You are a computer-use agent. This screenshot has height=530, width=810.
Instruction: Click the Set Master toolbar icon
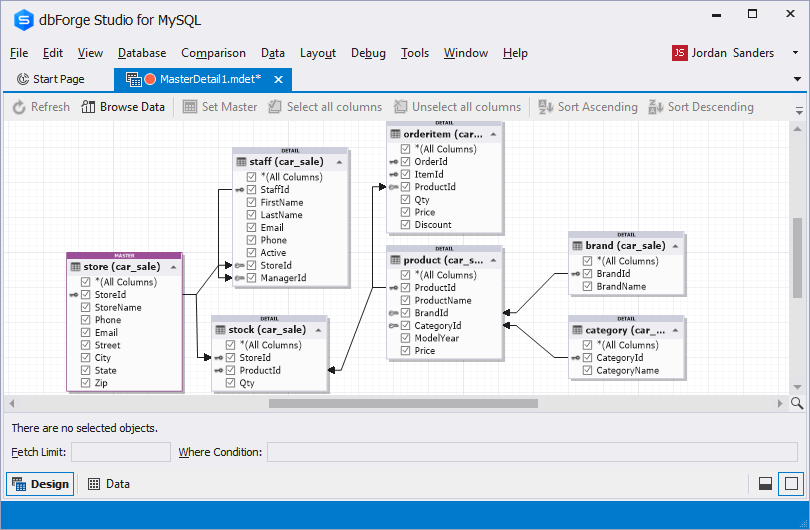[190, 107]
